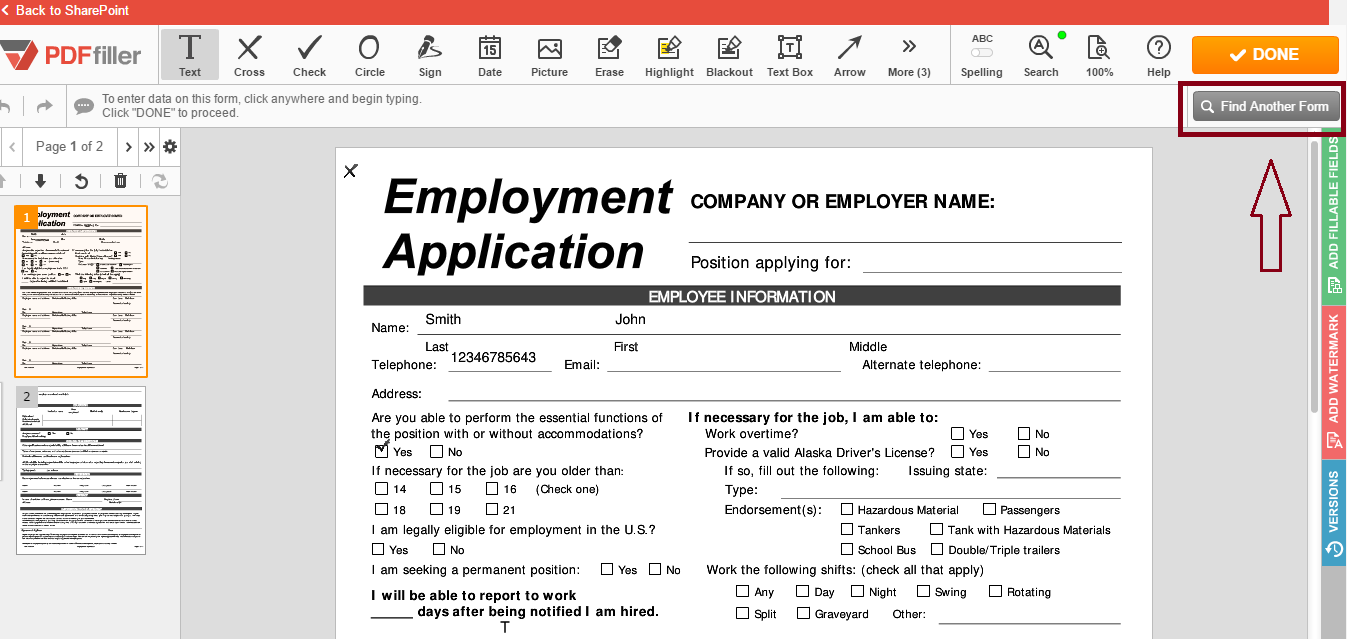Click the refresh pages icon
This screenshot has height=639, width=1347.
pyautogui.click(x=159, y=181)
